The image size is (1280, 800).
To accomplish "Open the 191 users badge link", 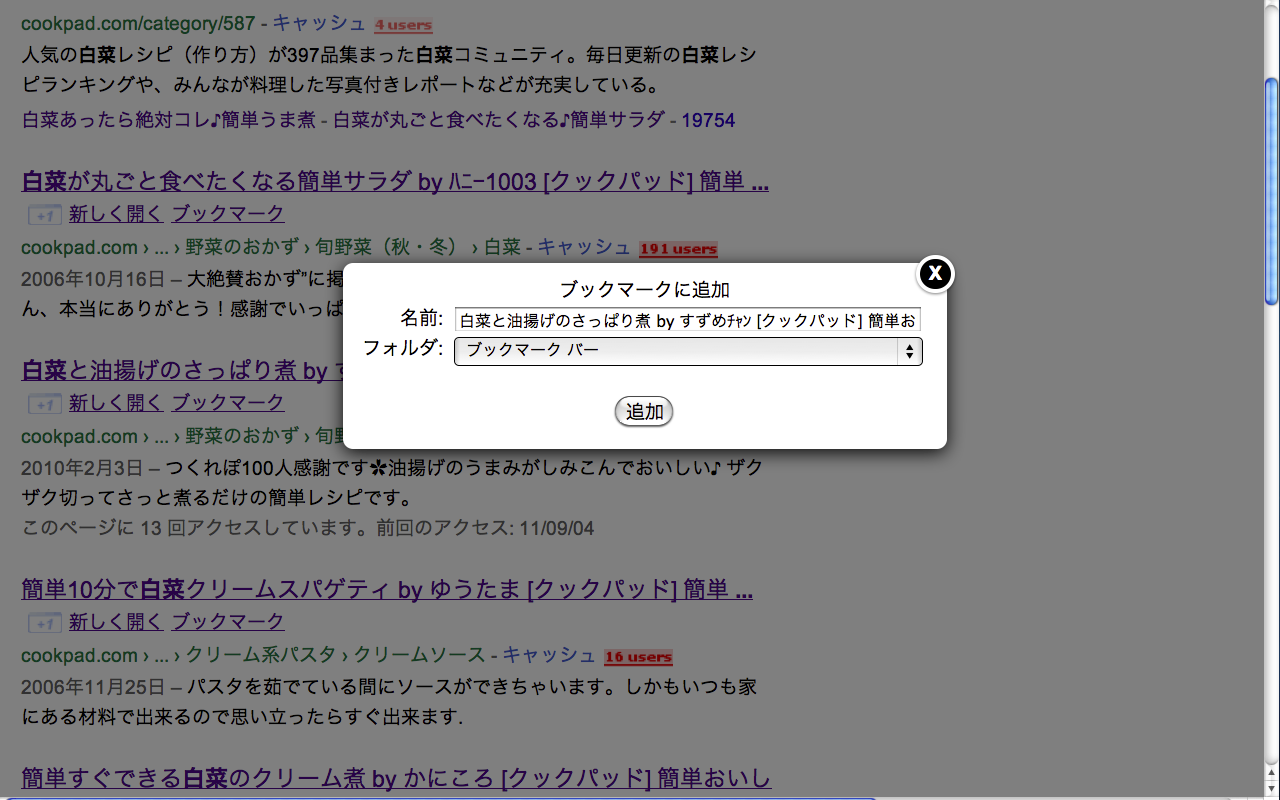I will (678, 249).
